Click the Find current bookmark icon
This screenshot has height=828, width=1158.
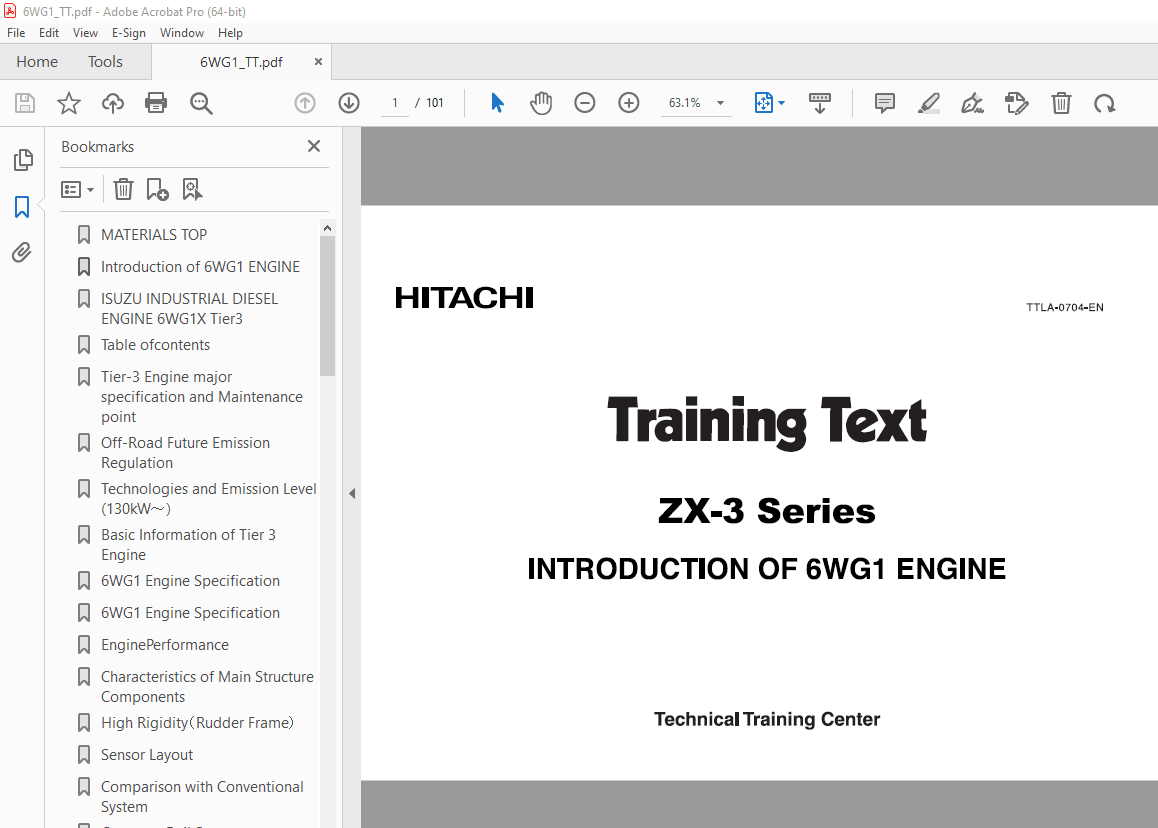[x=192, y=190]
